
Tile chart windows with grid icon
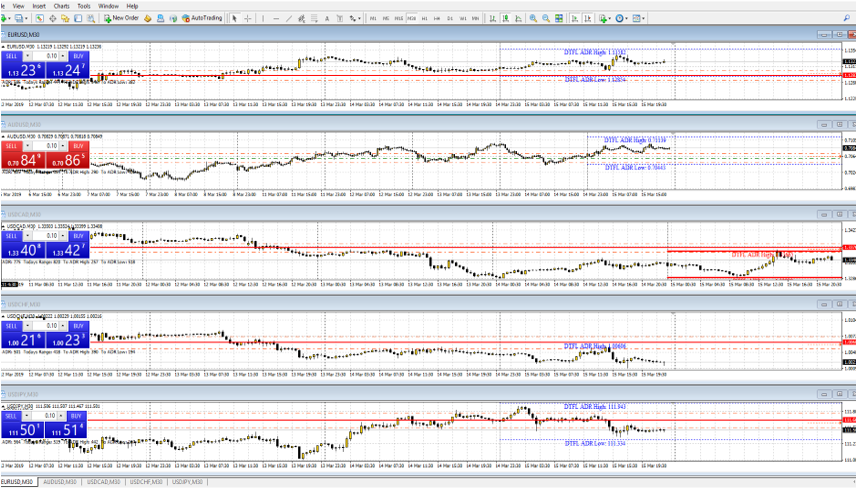coord(559,18)
